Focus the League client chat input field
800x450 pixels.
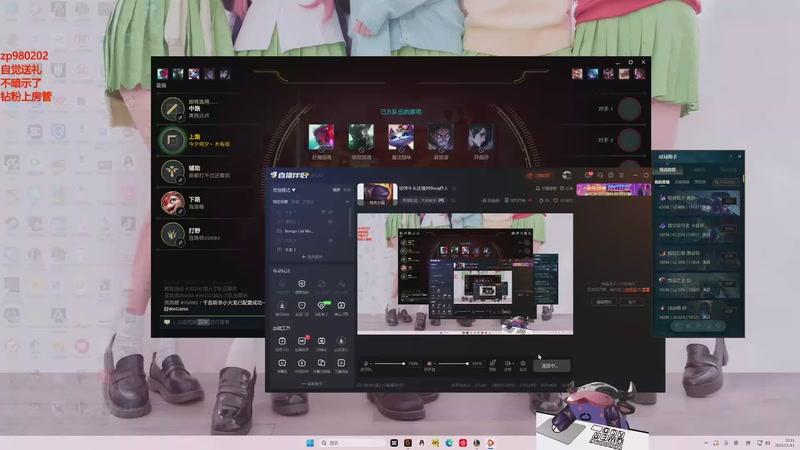(214, 322)
